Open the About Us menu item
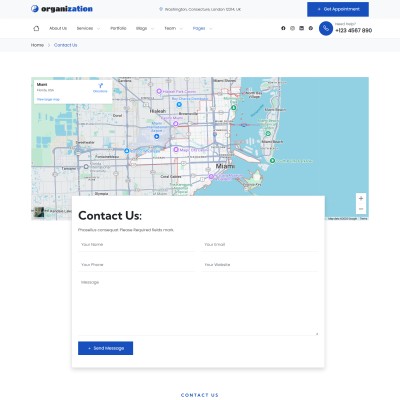Viewport: 400px width, 400px height. pyautogui.click(x=58, y=28)
